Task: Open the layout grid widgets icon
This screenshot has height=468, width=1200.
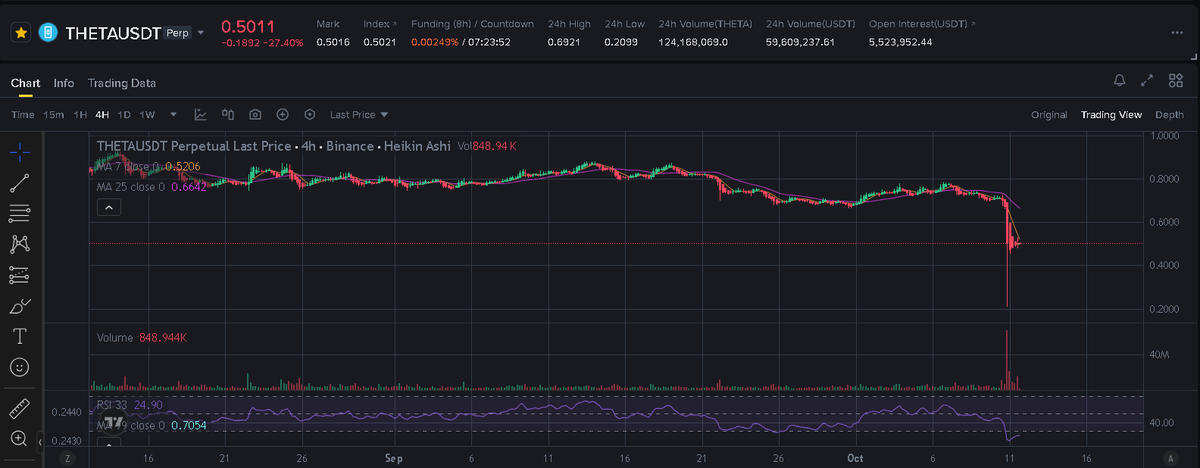Action: coord(1176,79)
